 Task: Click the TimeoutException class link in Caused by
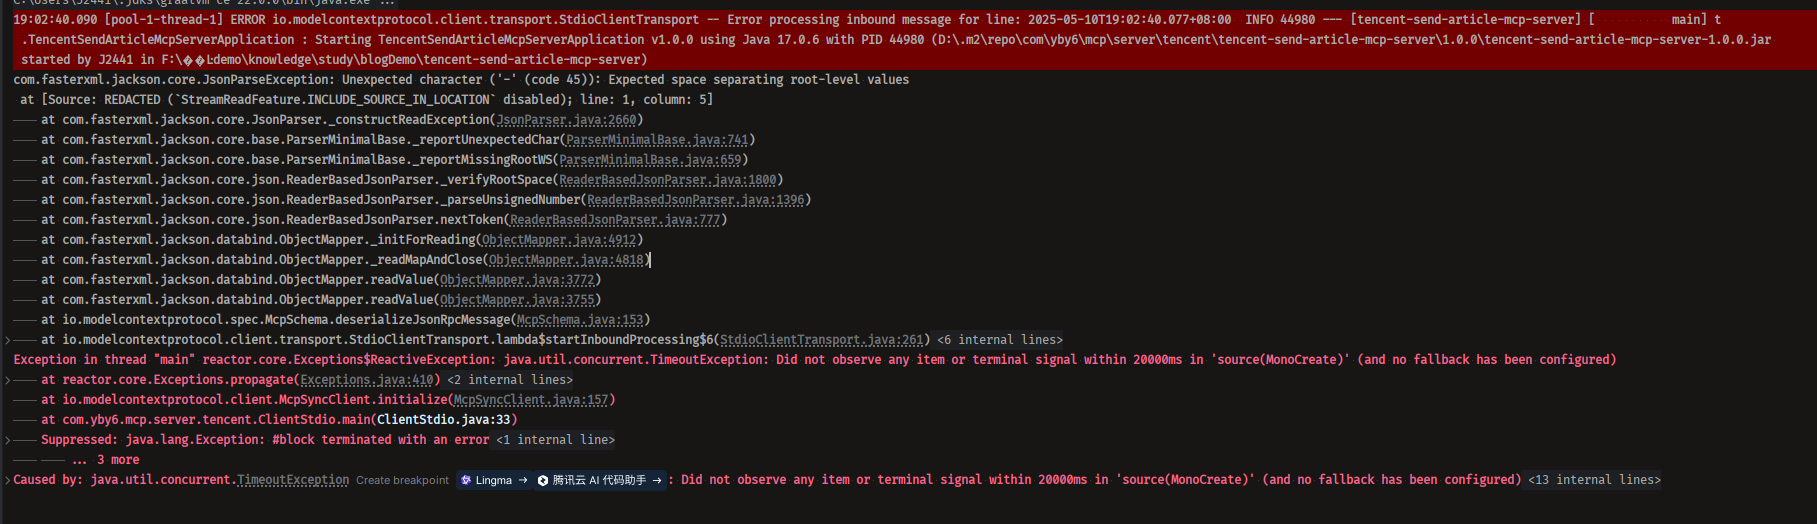point(293,480)
